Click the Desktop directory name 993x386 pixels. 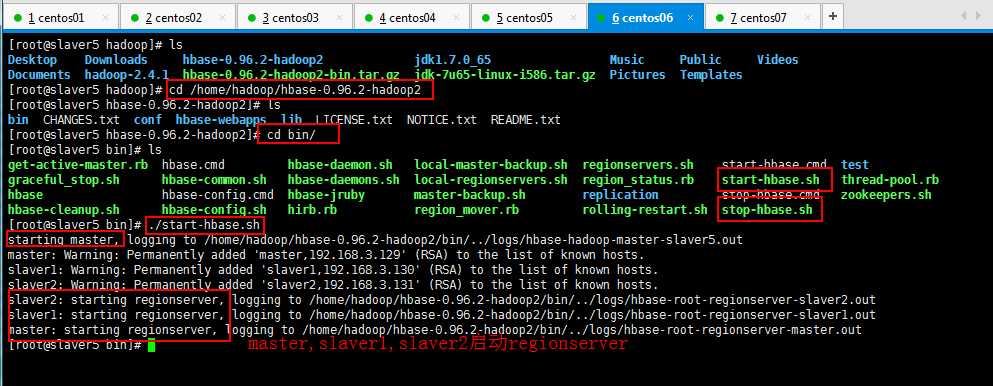[32, 60]
